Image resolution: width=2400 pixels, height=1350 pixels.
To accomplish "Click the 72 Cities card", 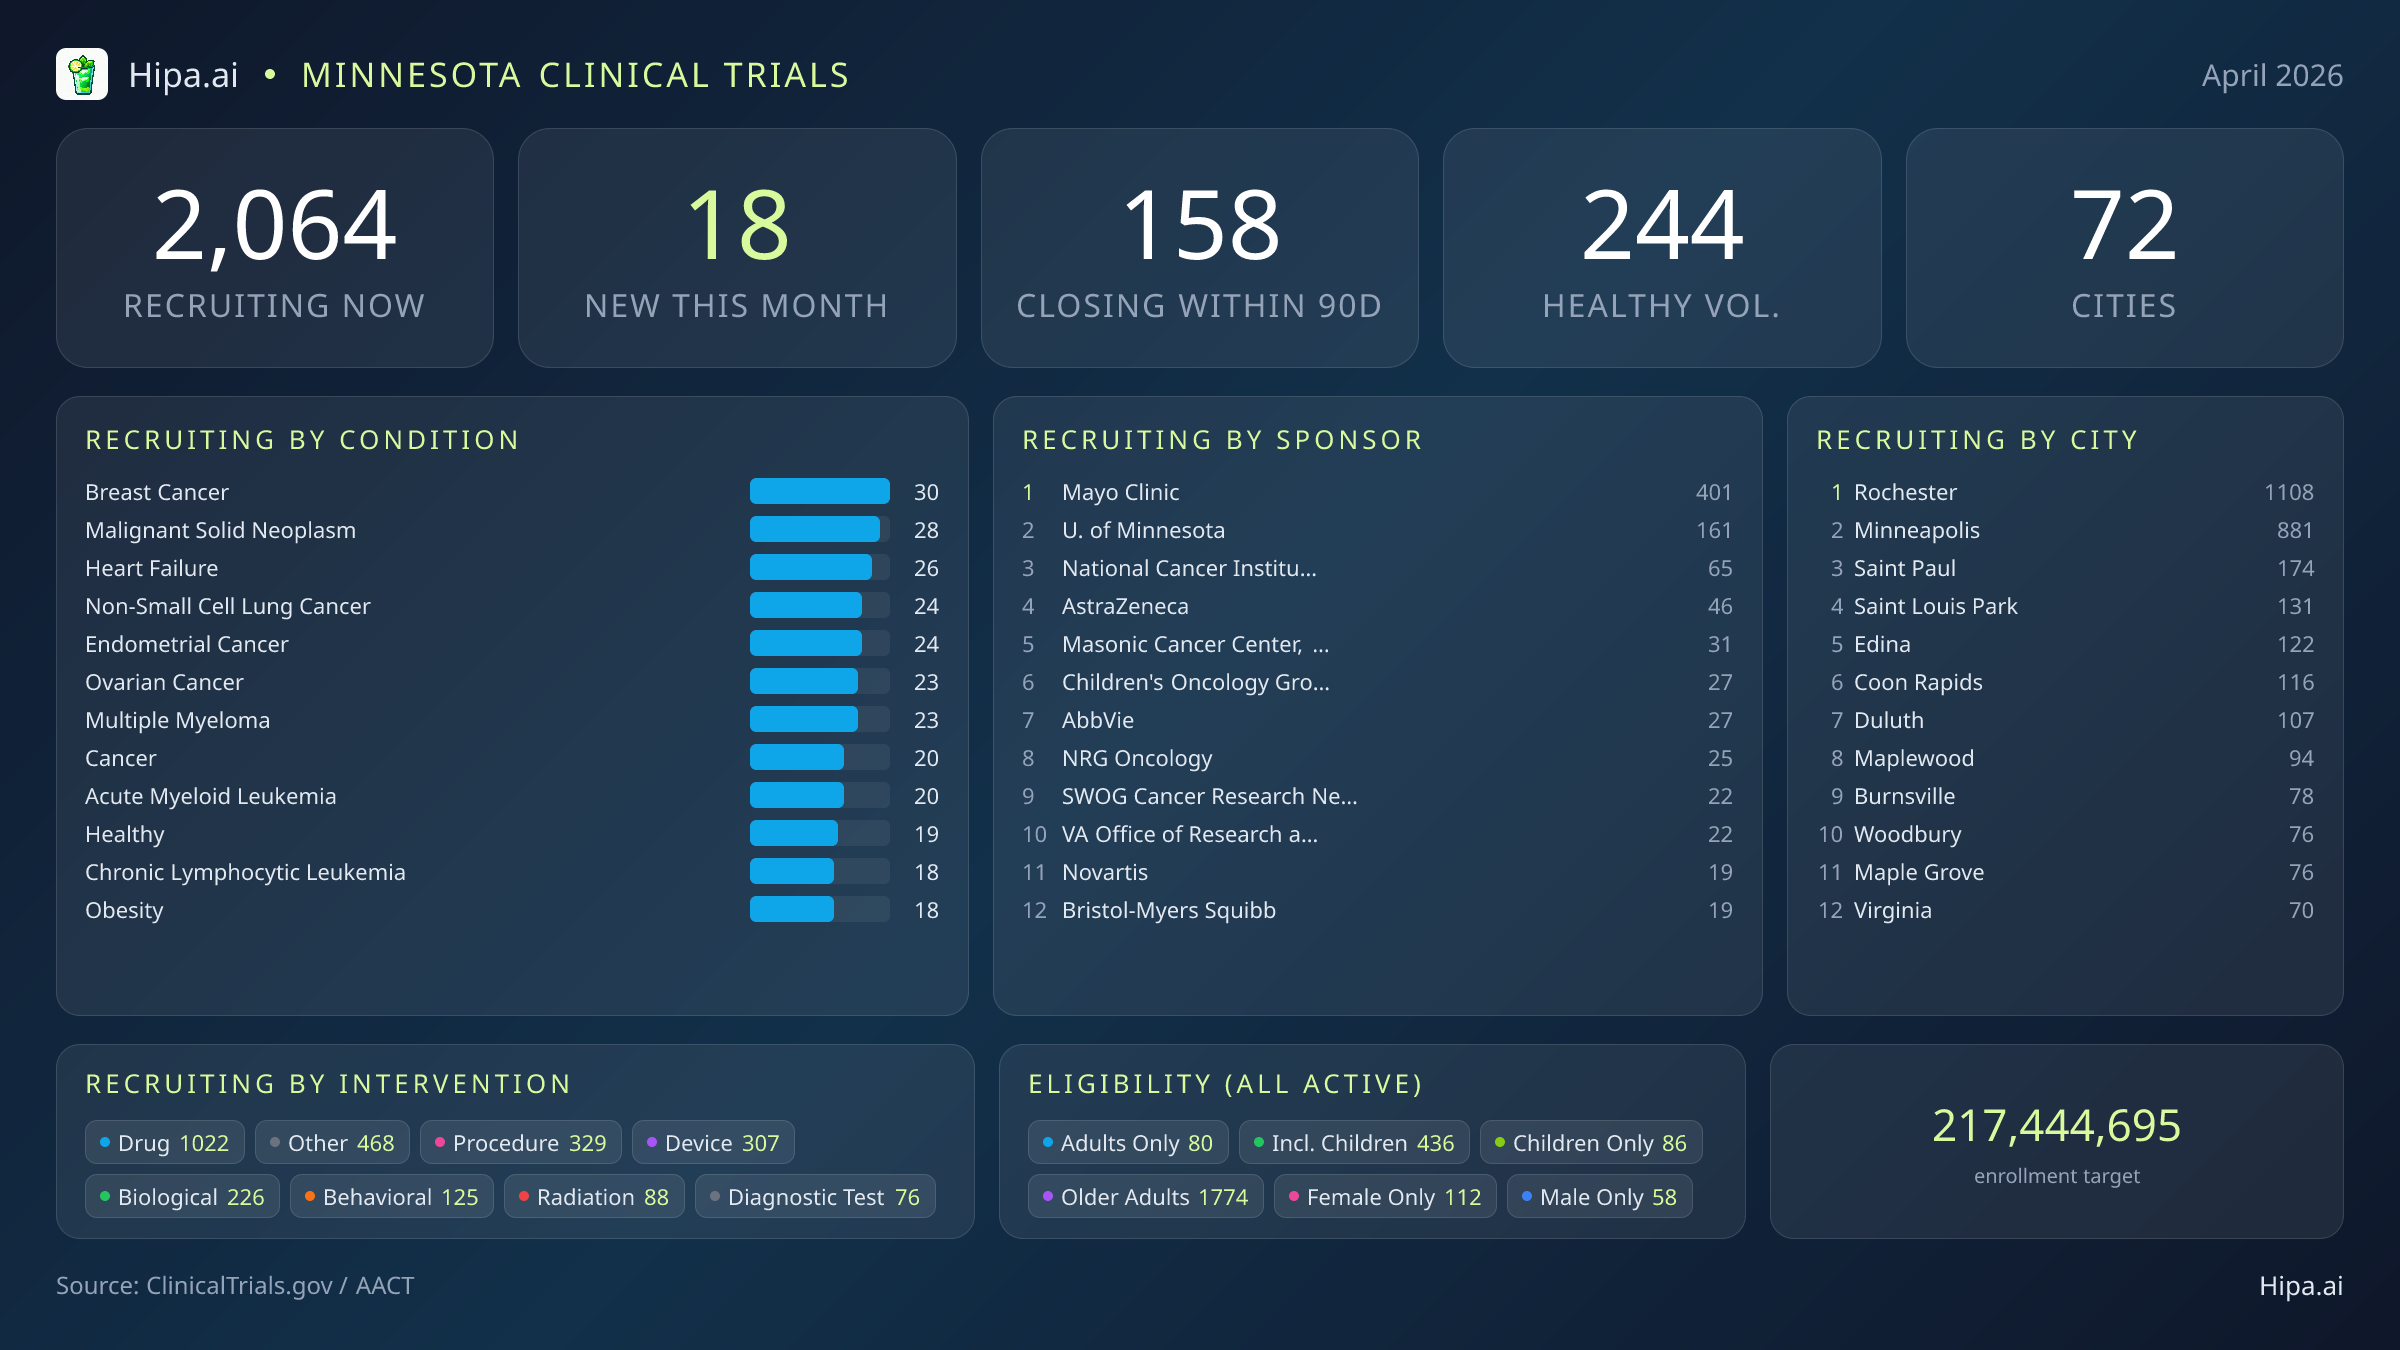I will (2124, 248).
